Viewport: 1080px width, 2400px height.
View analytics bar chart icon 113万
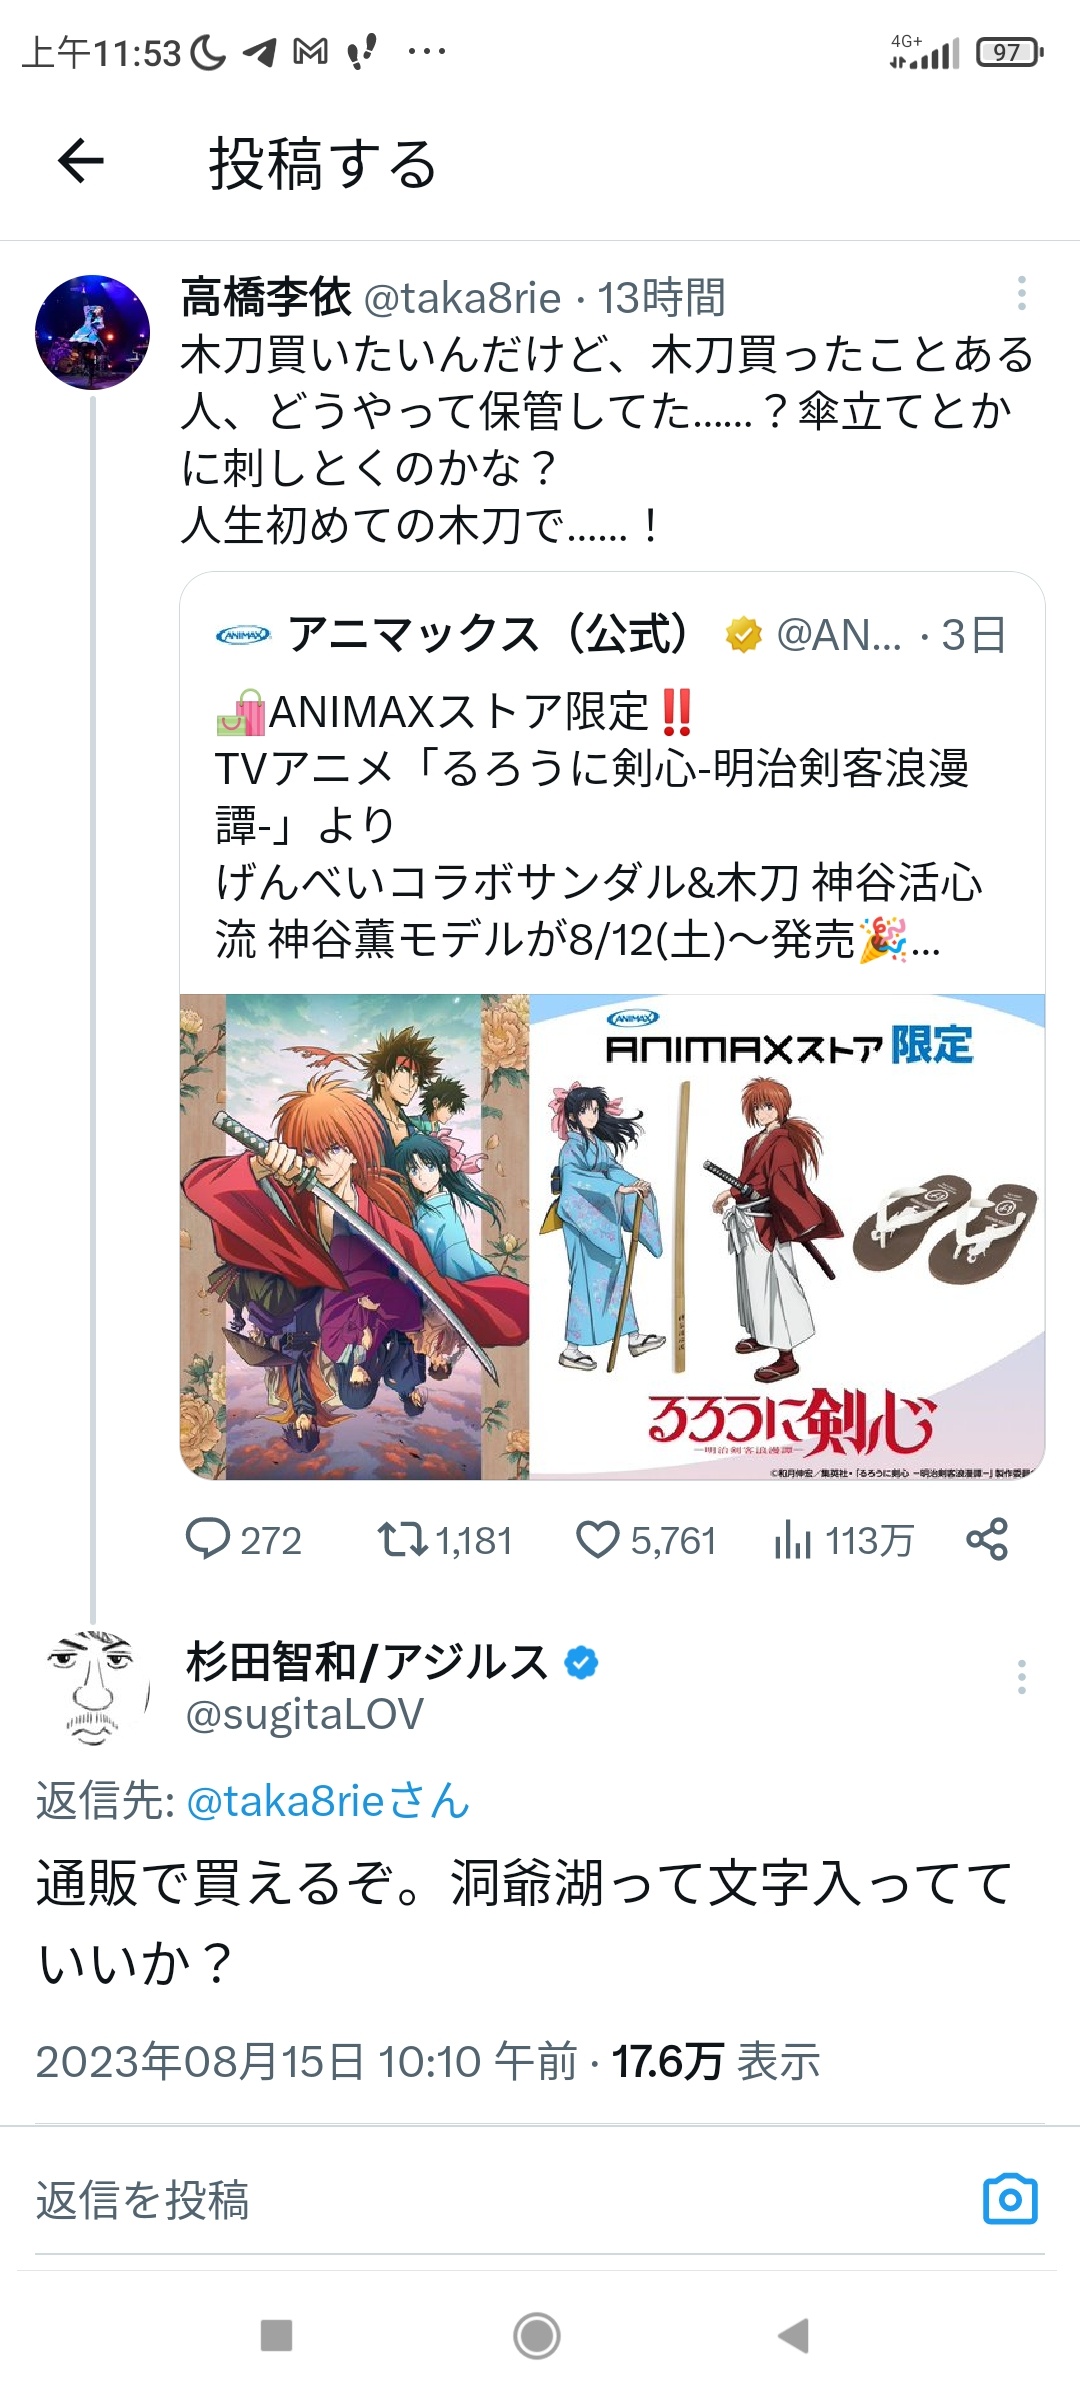792,1540
